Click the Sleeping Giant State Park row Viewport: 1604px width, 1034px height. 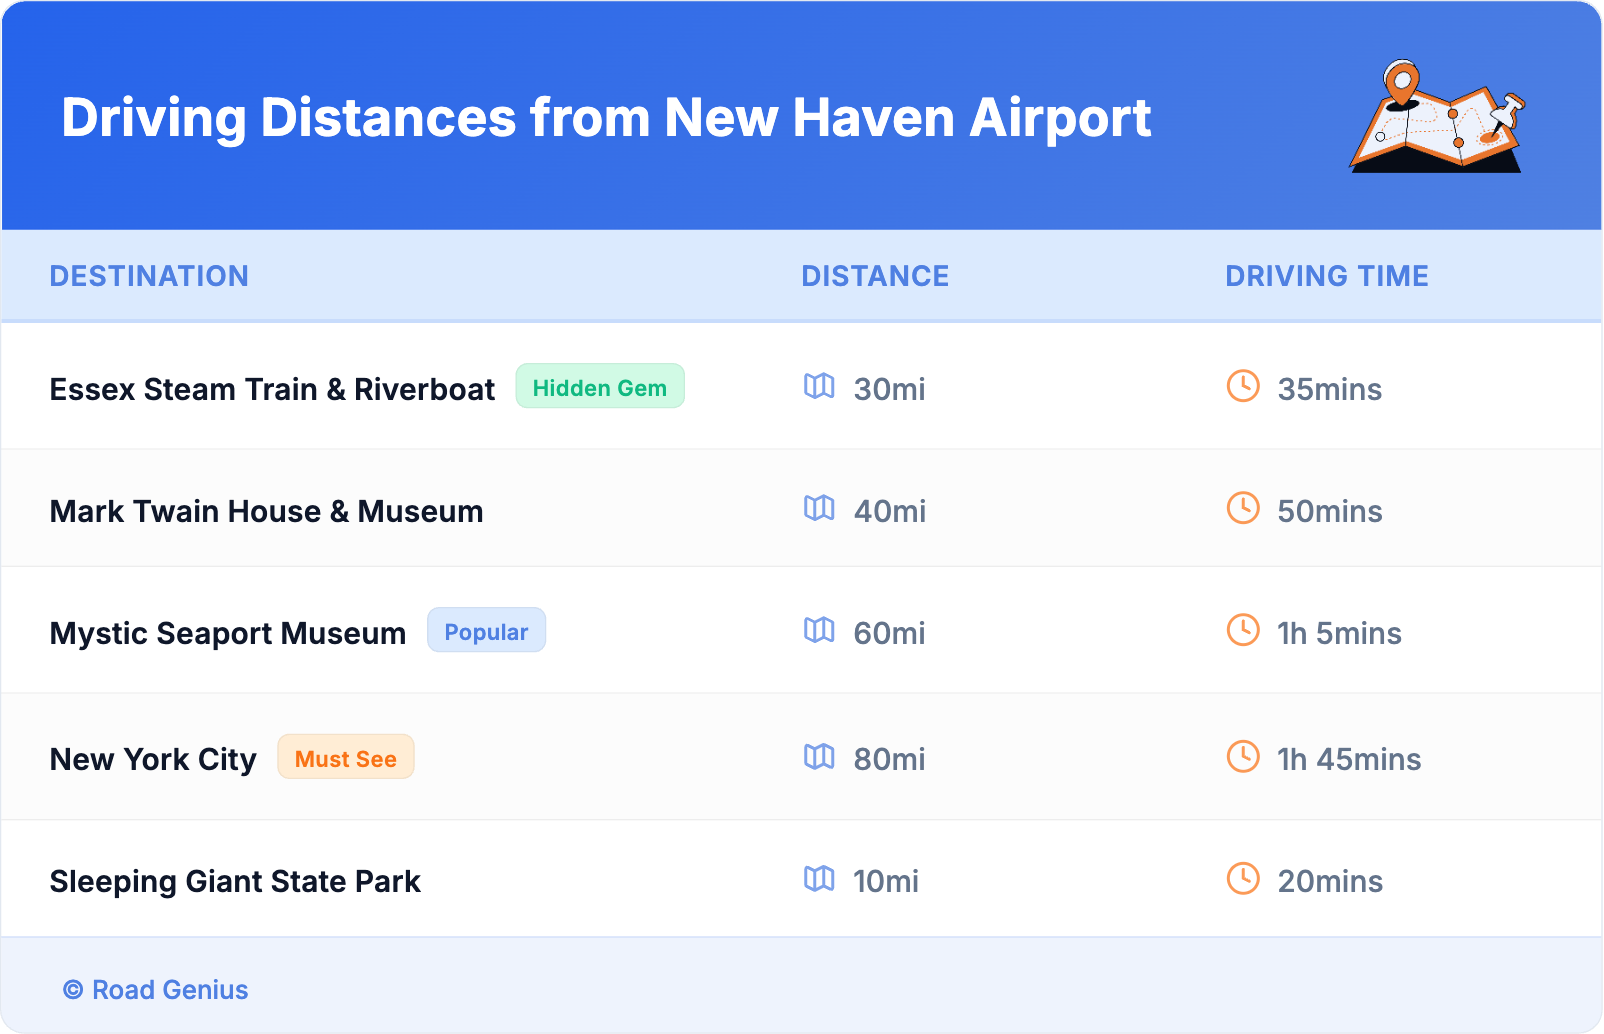[x=235, y=881]
